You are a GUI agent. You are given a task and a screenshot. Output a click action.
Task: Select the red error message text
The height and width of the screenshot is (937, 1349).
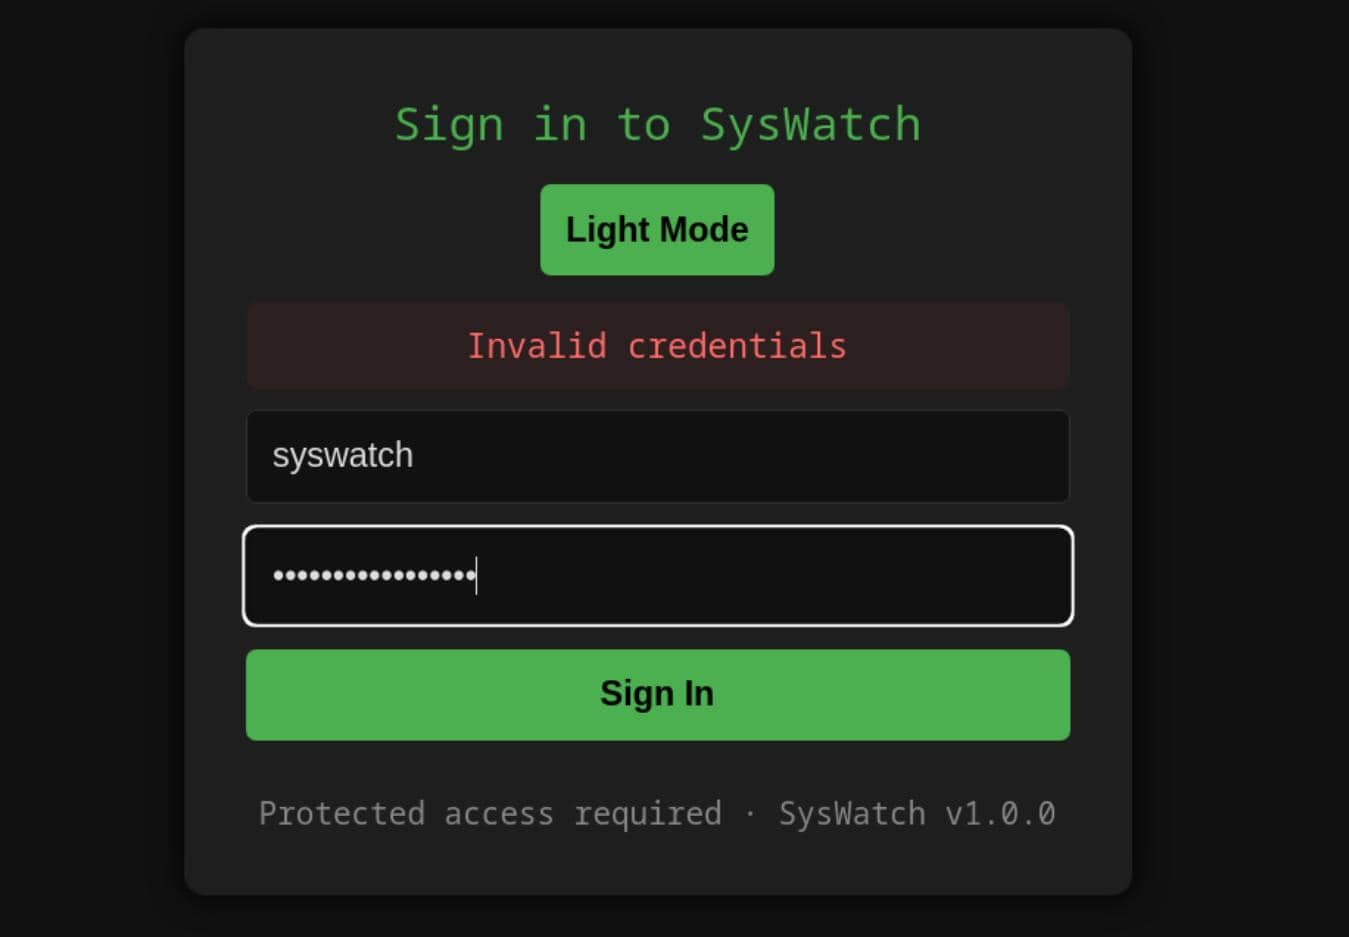(x=657, y=346)
